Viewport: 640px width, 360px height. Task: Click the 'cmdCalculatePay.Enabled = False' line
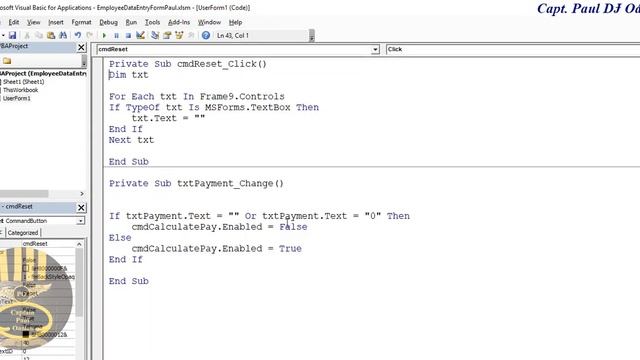point(220,227)
